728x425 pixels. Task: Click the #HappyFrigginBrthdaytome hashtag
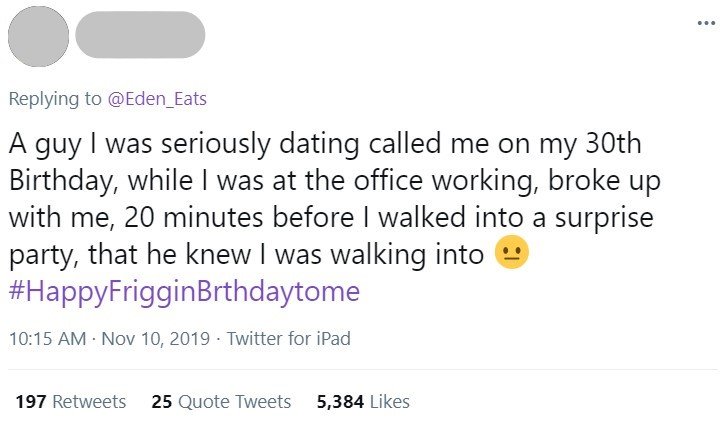(x=184, y=292)
